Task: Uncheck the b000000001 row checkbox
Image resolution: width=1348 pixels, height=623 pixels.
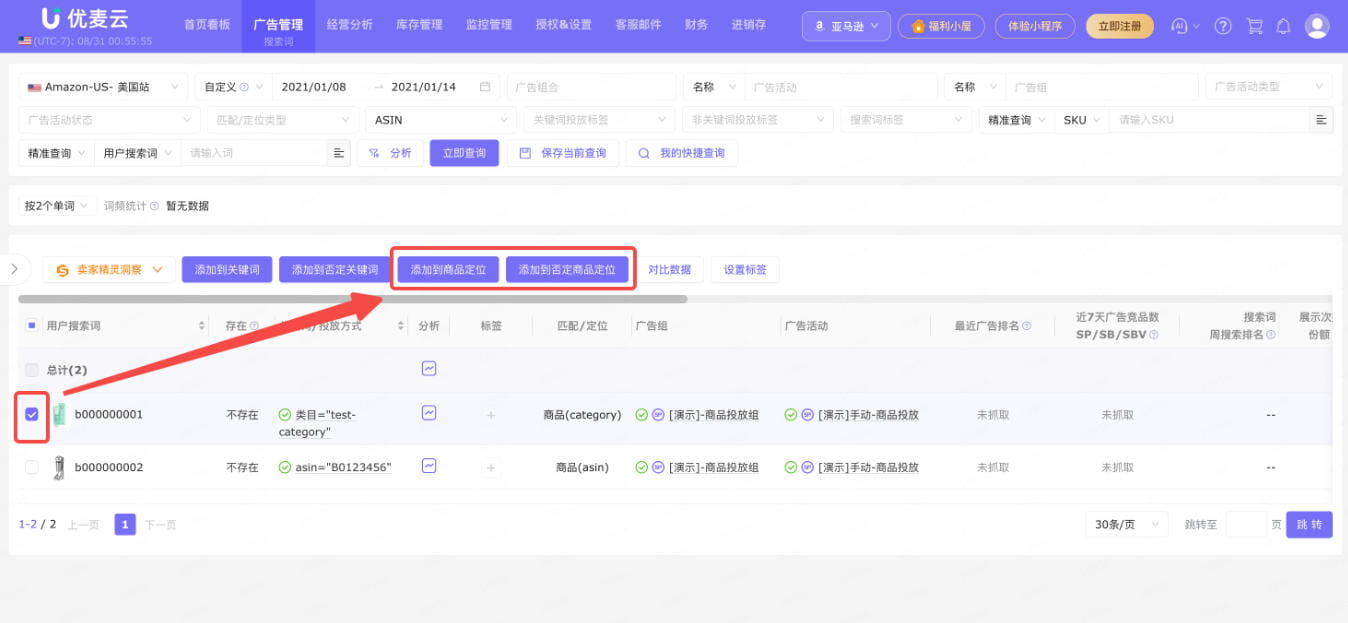Action: pos(32,414)
